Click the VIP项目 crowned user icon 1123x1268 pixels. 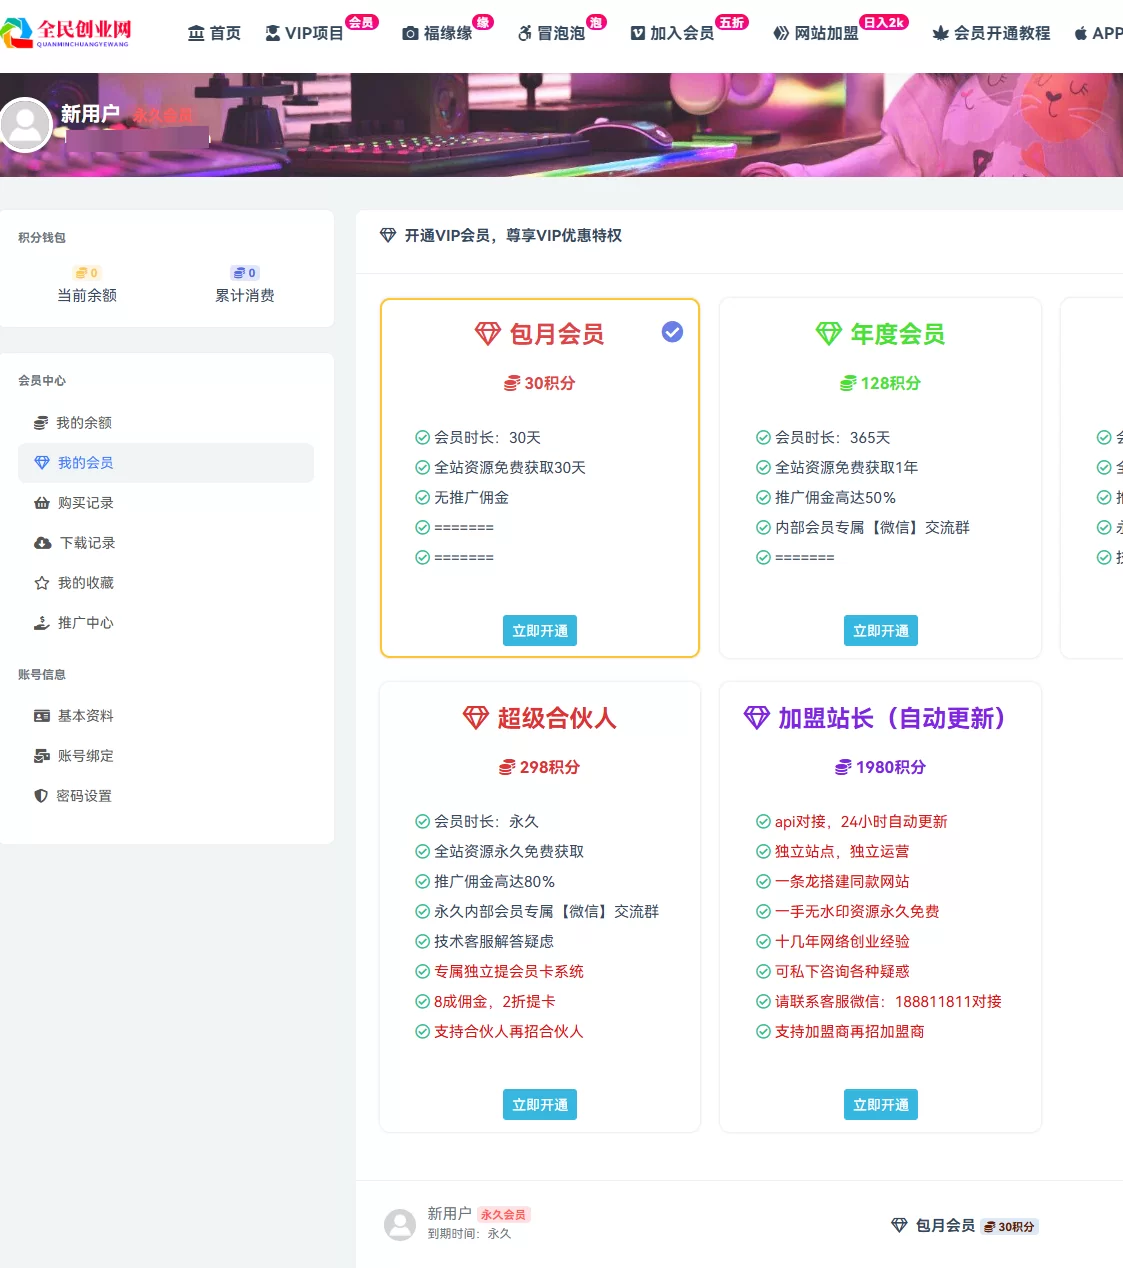click(x=272, y=33)
